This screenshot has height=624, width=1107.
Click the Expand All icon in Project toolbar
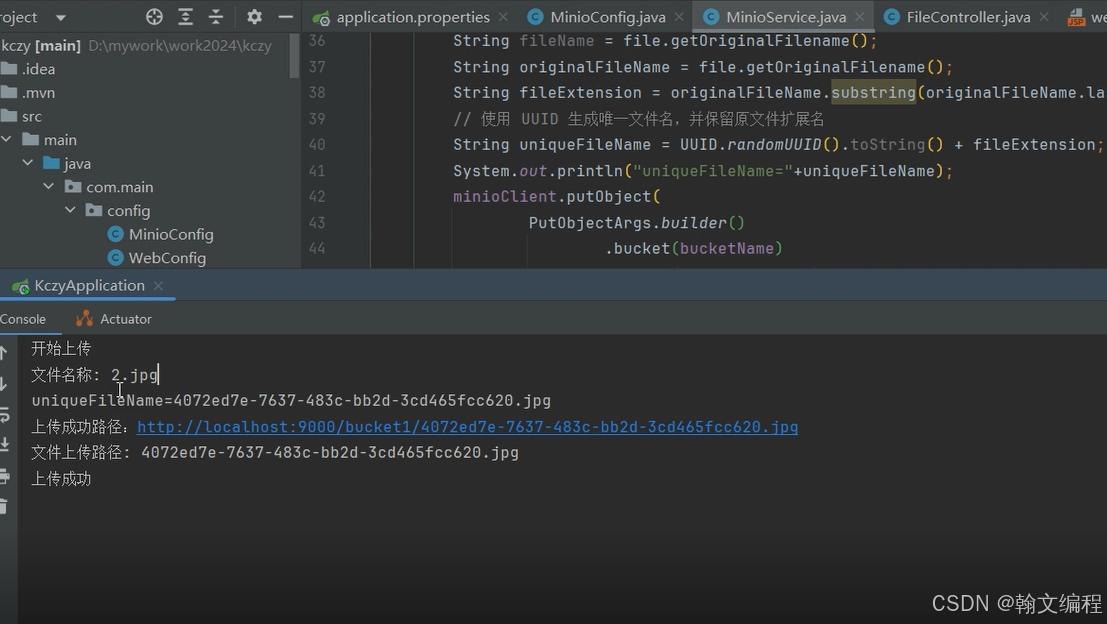[x=185, y=17]
